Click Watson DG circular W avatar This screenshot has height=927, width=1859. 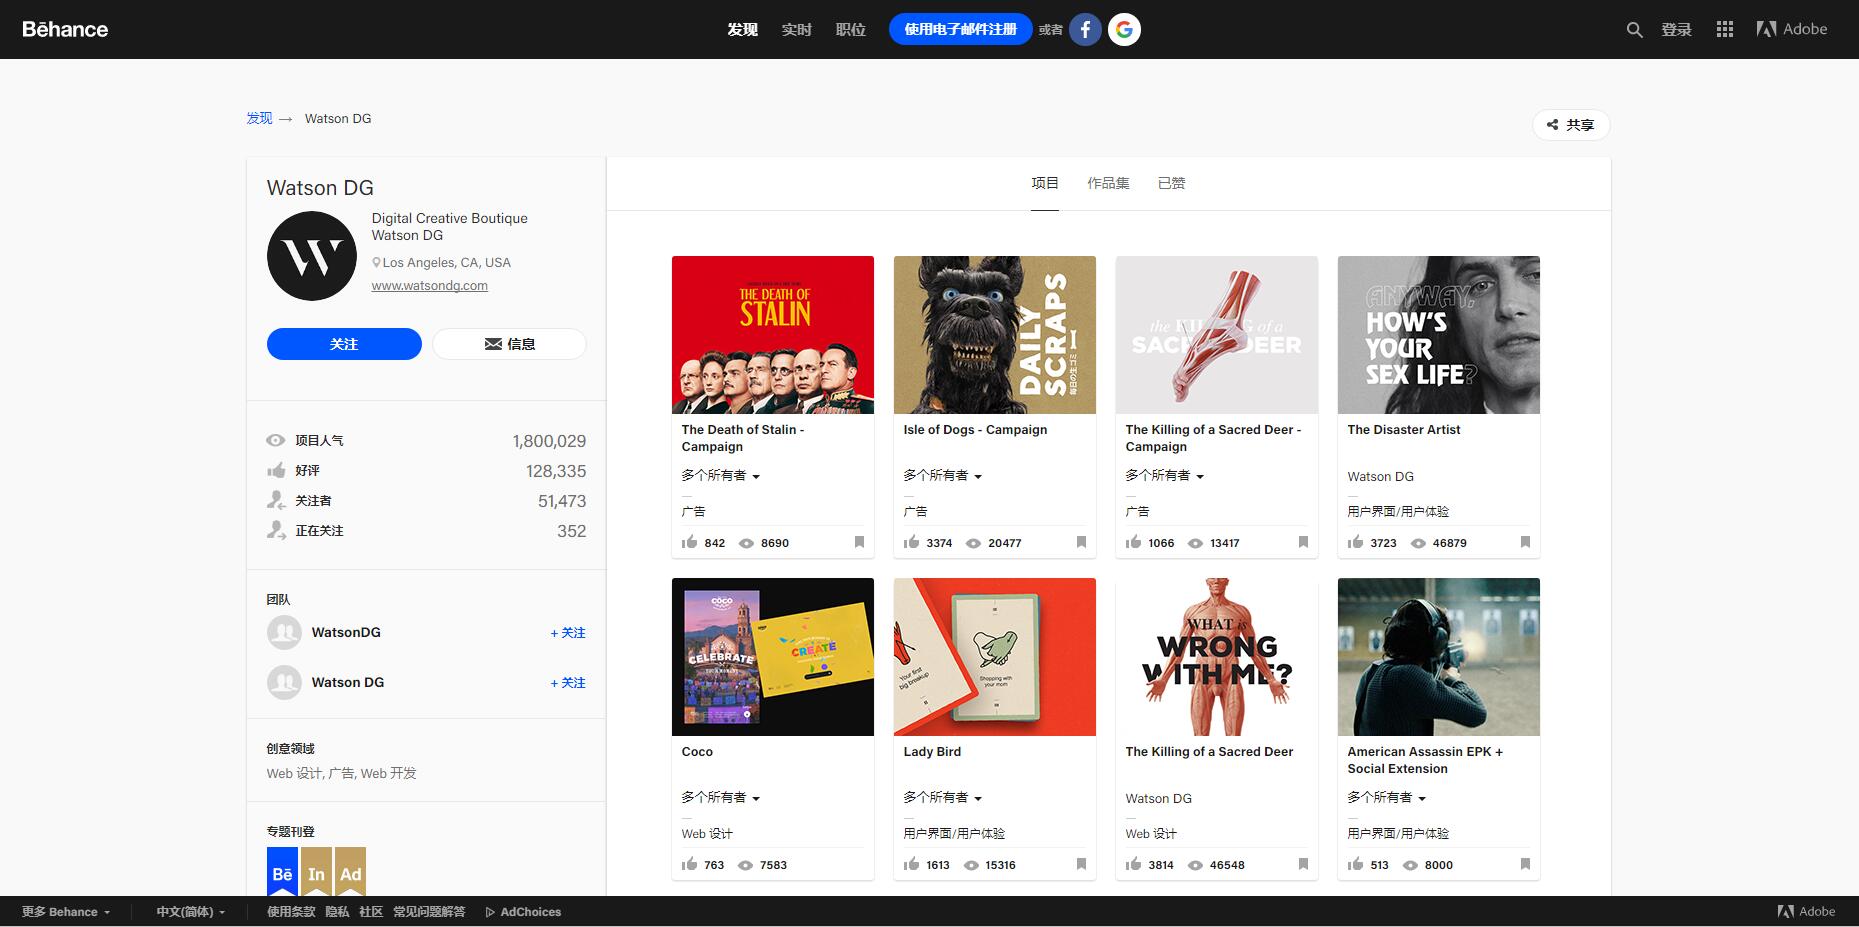click(x=312, y=256)
